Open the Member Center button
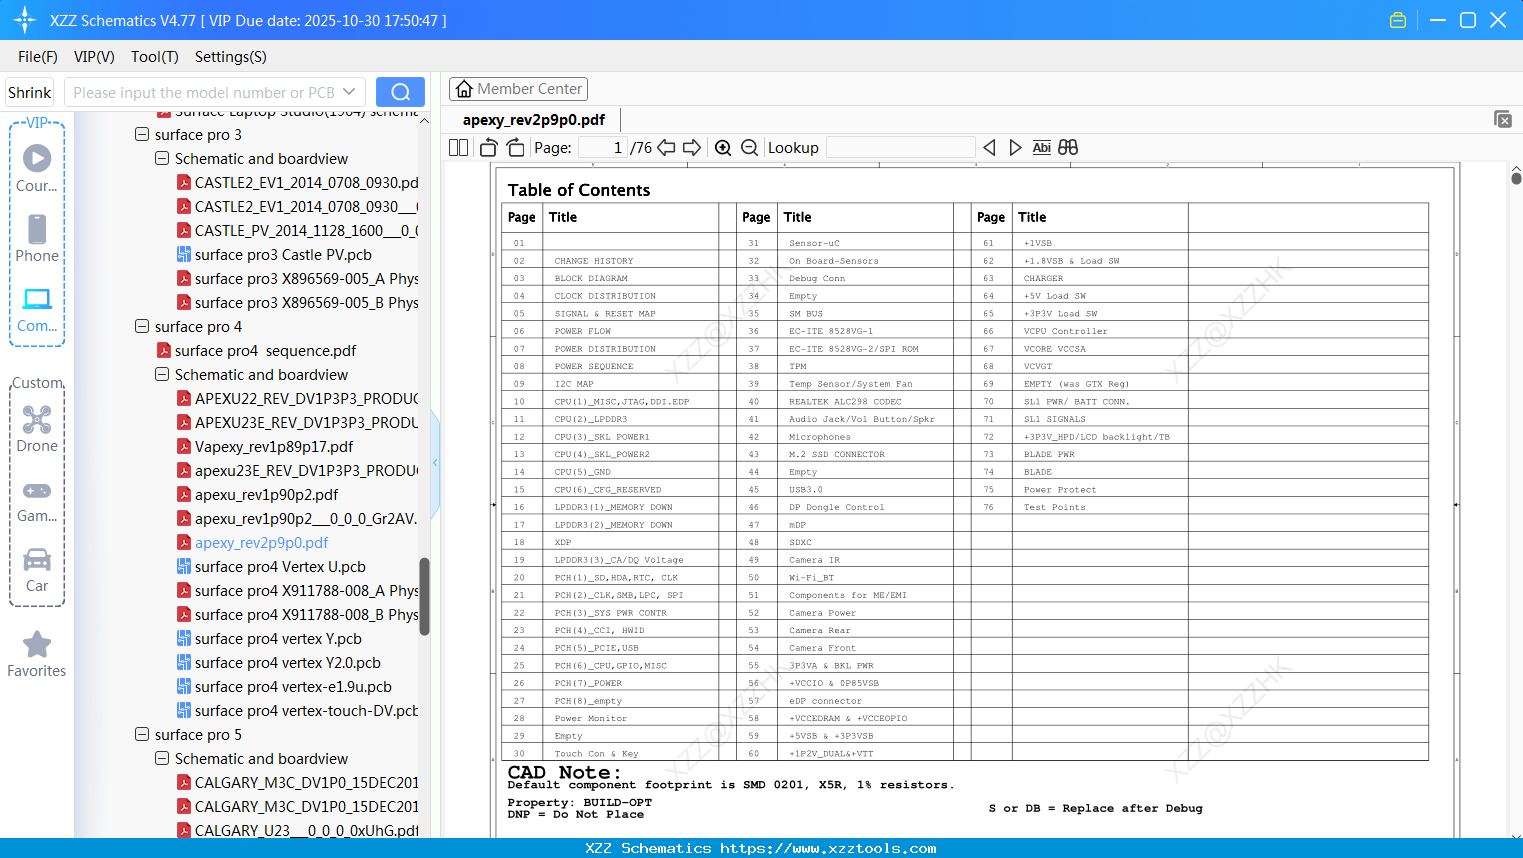 click(519, 89)
